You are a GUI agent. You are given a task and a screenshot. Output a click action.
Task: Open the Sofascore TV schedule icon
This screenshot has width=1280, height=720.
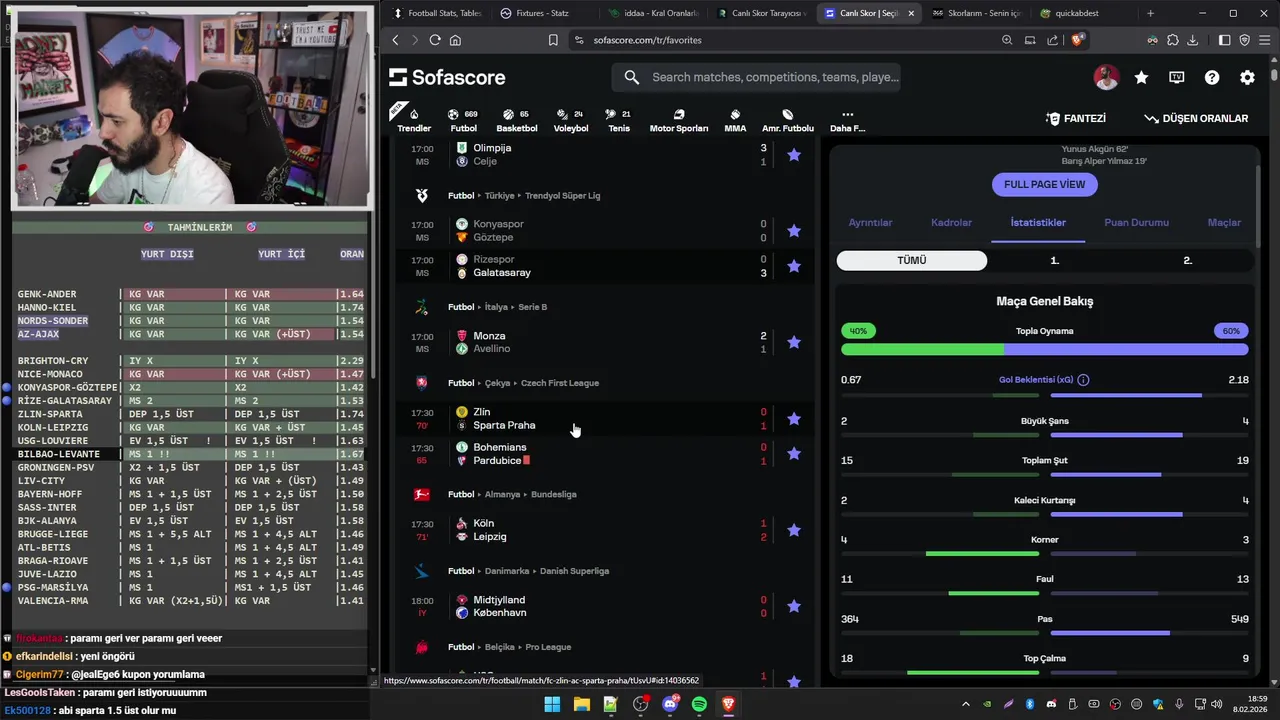click(x=1177, y=77)
